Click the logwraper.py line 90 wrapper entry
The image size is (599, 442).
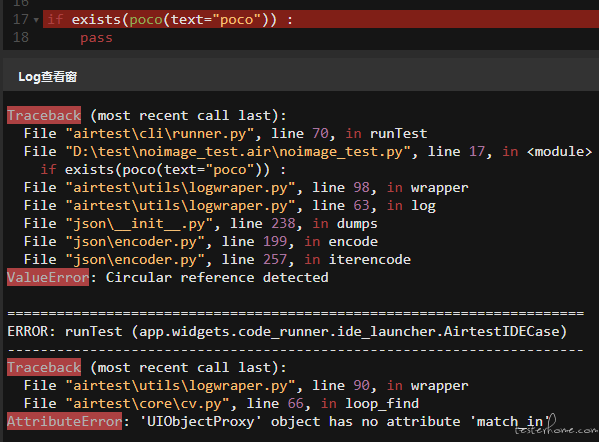click(246, 386)
